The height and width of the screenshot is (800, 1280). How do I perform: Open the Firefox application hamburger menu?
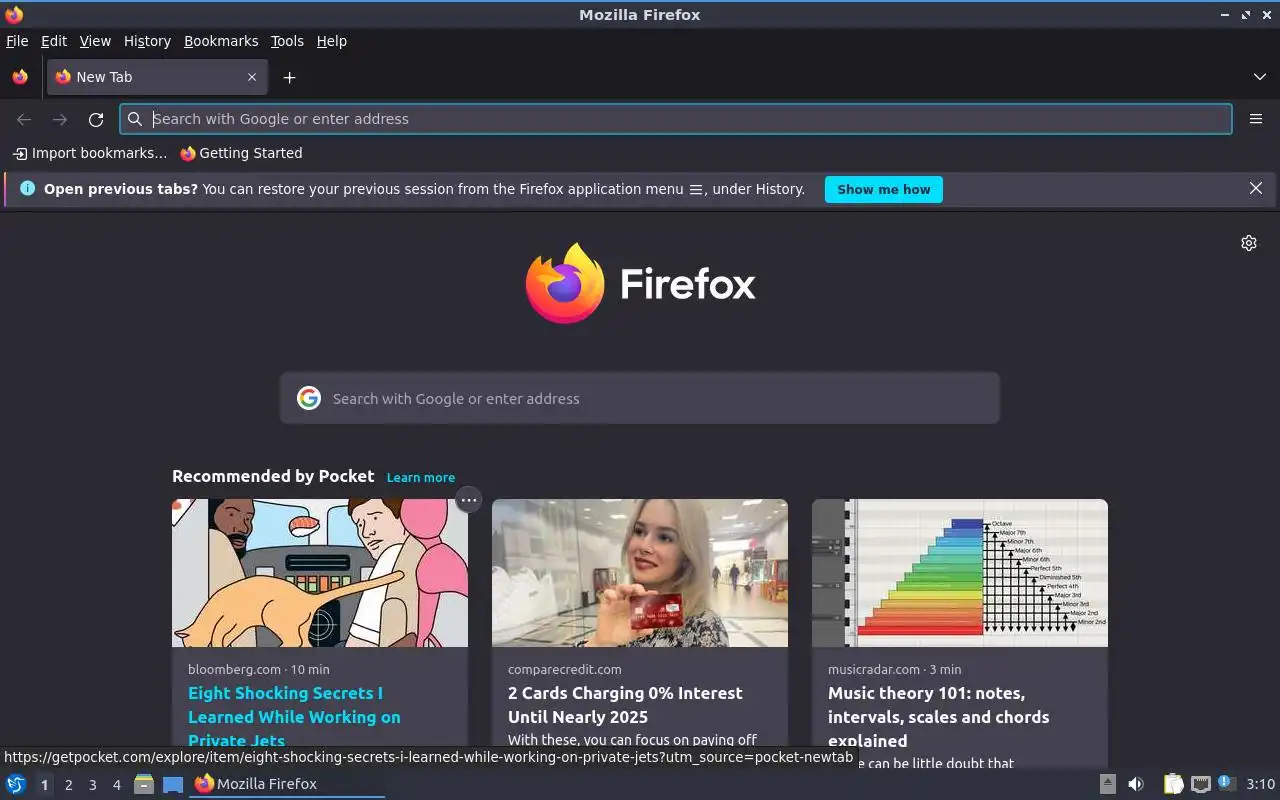(1256, 119)
